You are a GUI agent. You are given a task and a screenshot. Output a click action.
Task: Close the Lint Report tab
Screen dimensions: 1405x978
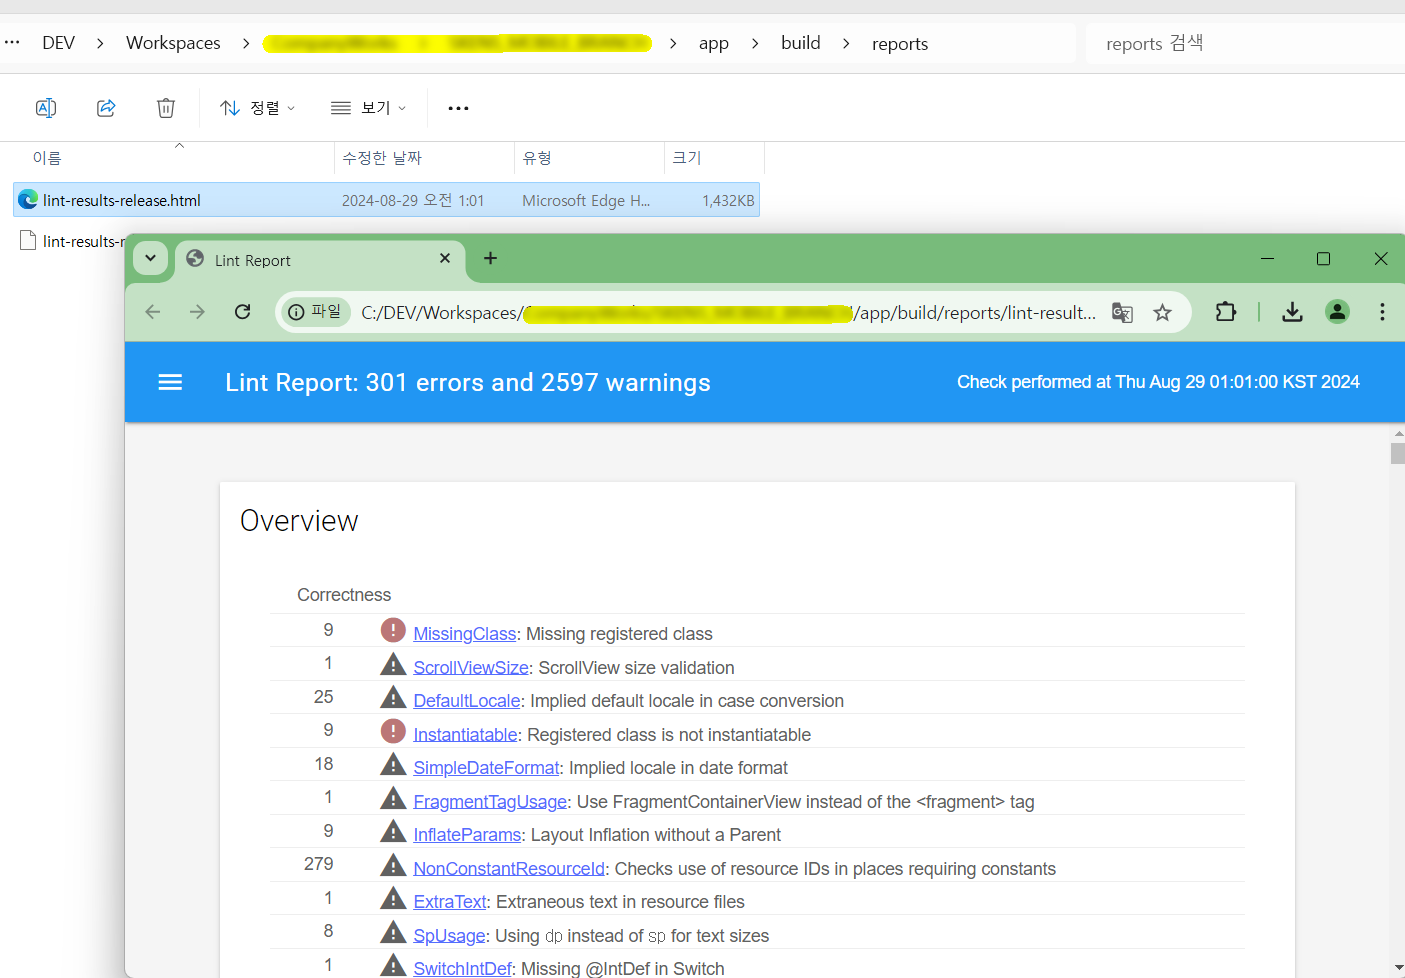pyautogui.click(x=445, y=258)
